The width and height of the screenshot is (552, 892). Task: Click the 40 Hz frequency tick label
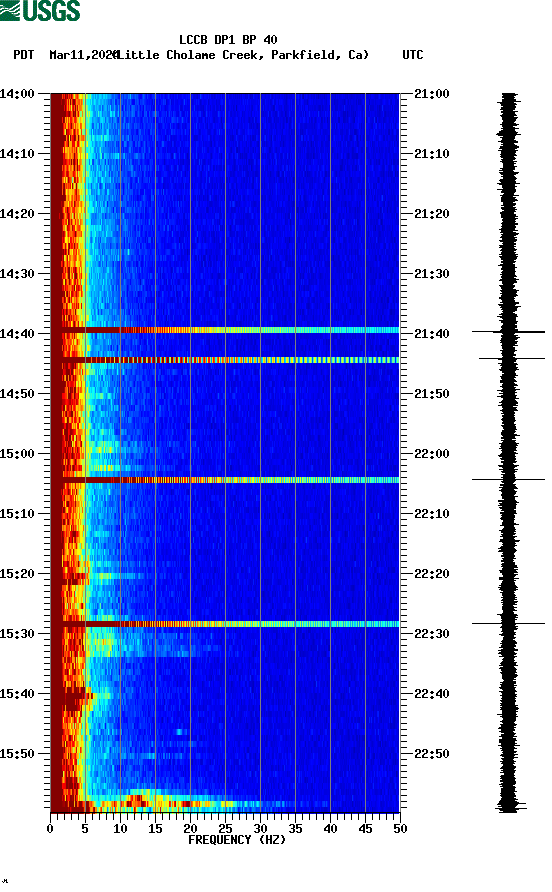coord(330,829)
